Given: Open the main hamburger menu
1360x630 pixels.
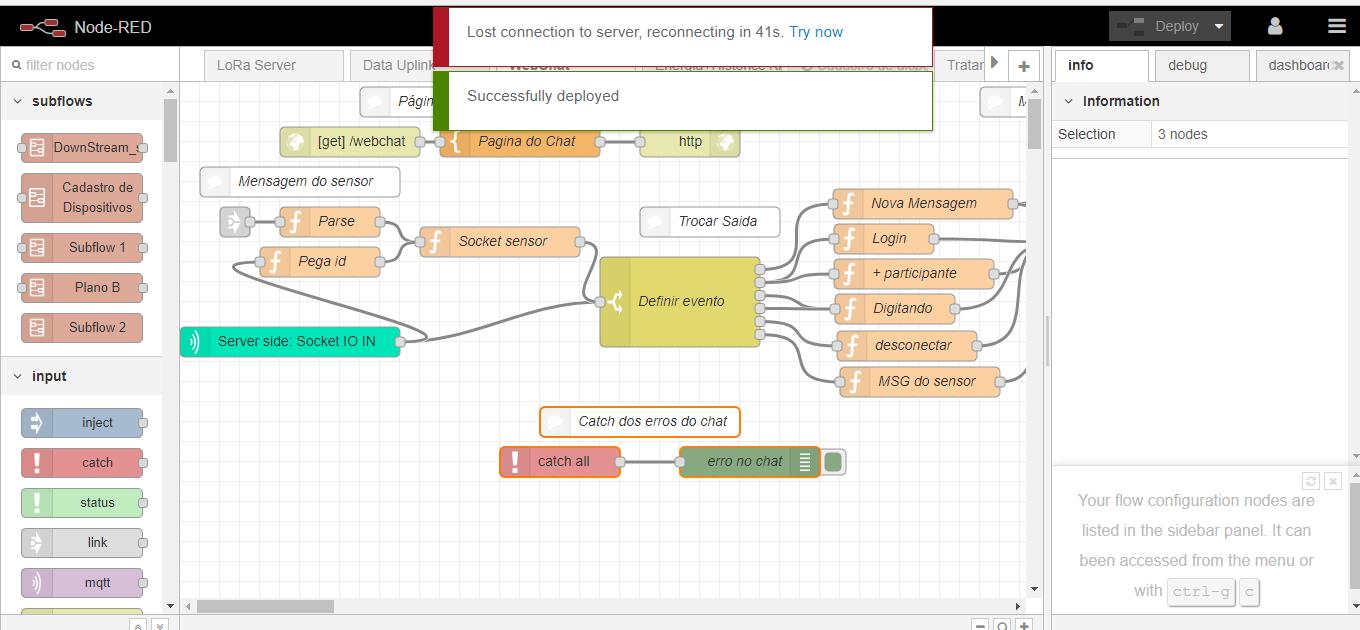Looking at the screenshot, I should coord(1337,26).
